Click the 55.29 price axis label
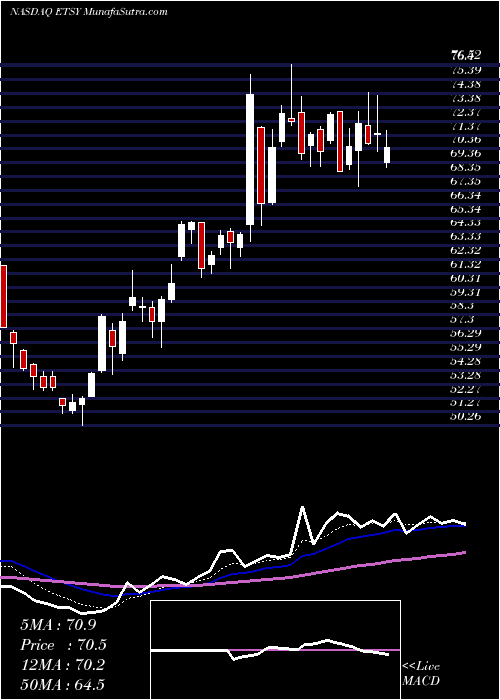The image size is (500, 700). pyautogui.click(x=466, y=347)
